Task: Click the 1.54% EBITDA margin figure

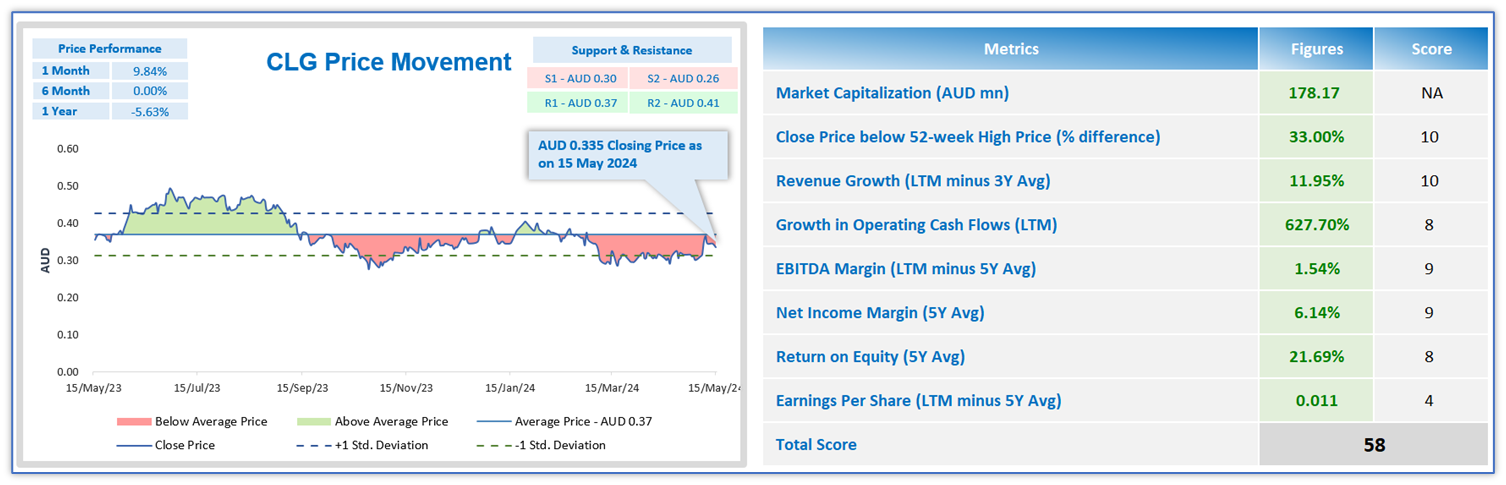Action: click(x=1315, y=269)
